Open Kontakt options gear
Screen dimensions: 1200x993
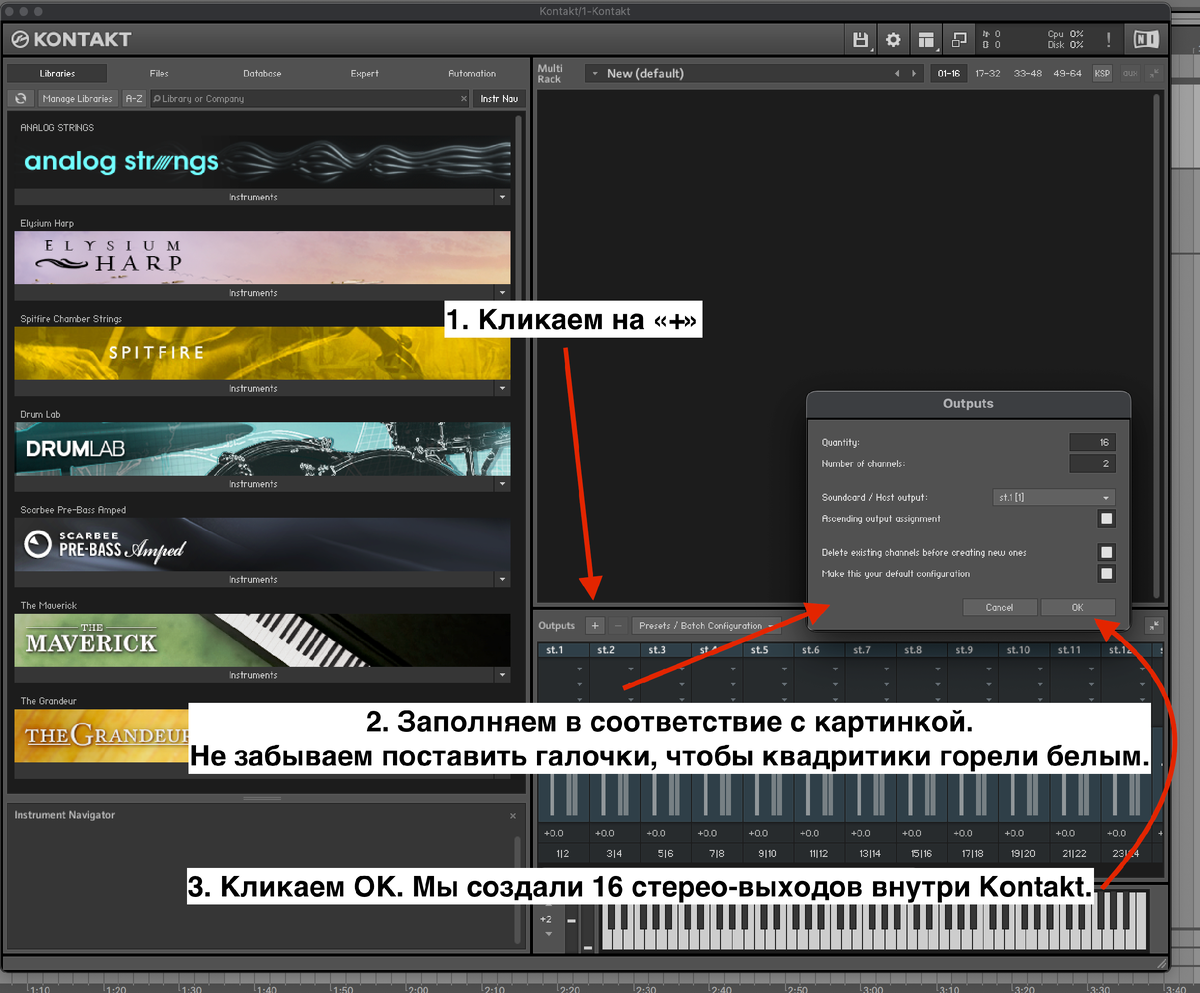(x=893, y=40)
